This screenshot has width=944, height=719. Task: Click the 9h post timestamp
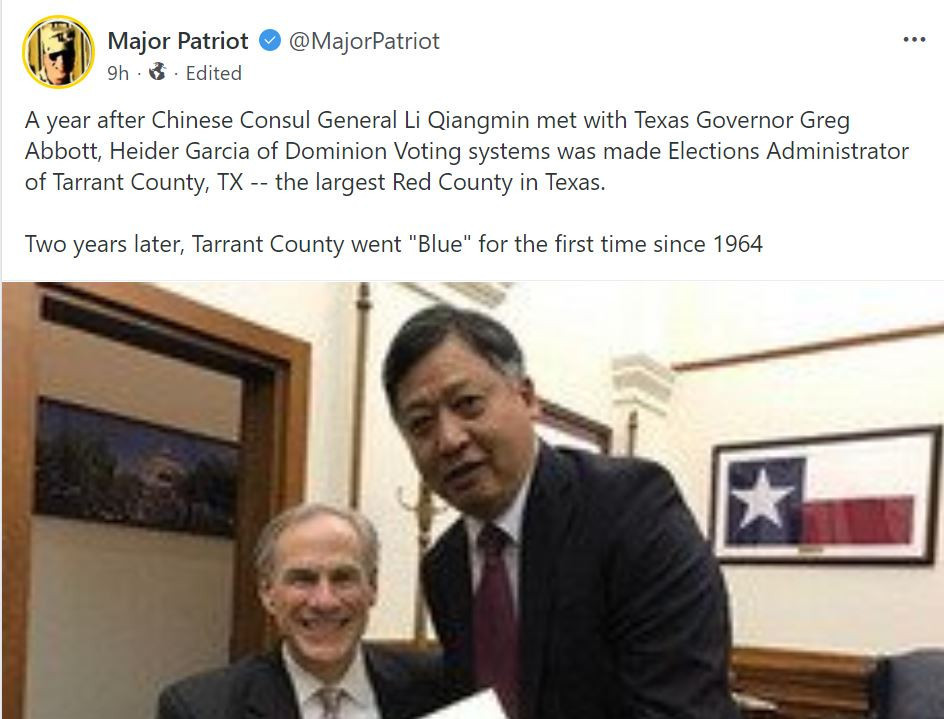pyautogui.click(x=118, y=73)
